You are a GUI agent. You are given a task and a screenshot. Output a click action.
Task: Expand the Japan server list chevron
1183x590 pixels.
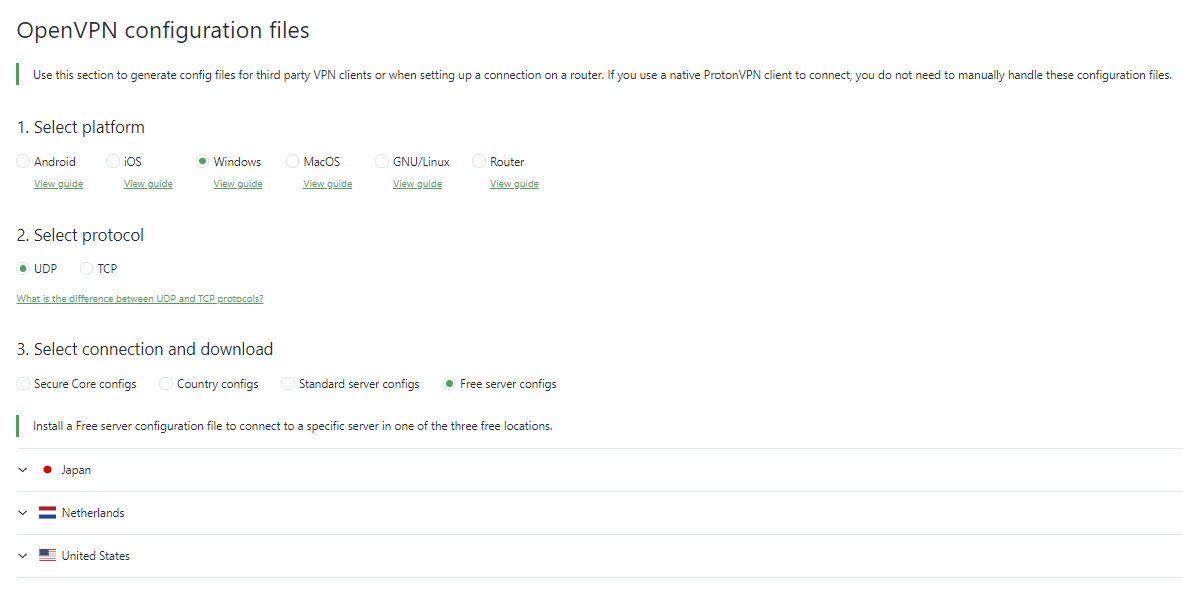23,470
